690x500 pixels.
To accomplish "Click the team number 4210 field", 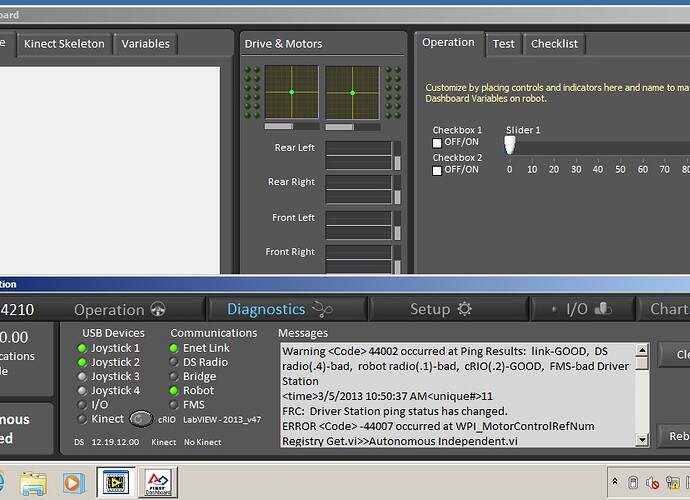I will click(18, 309).
